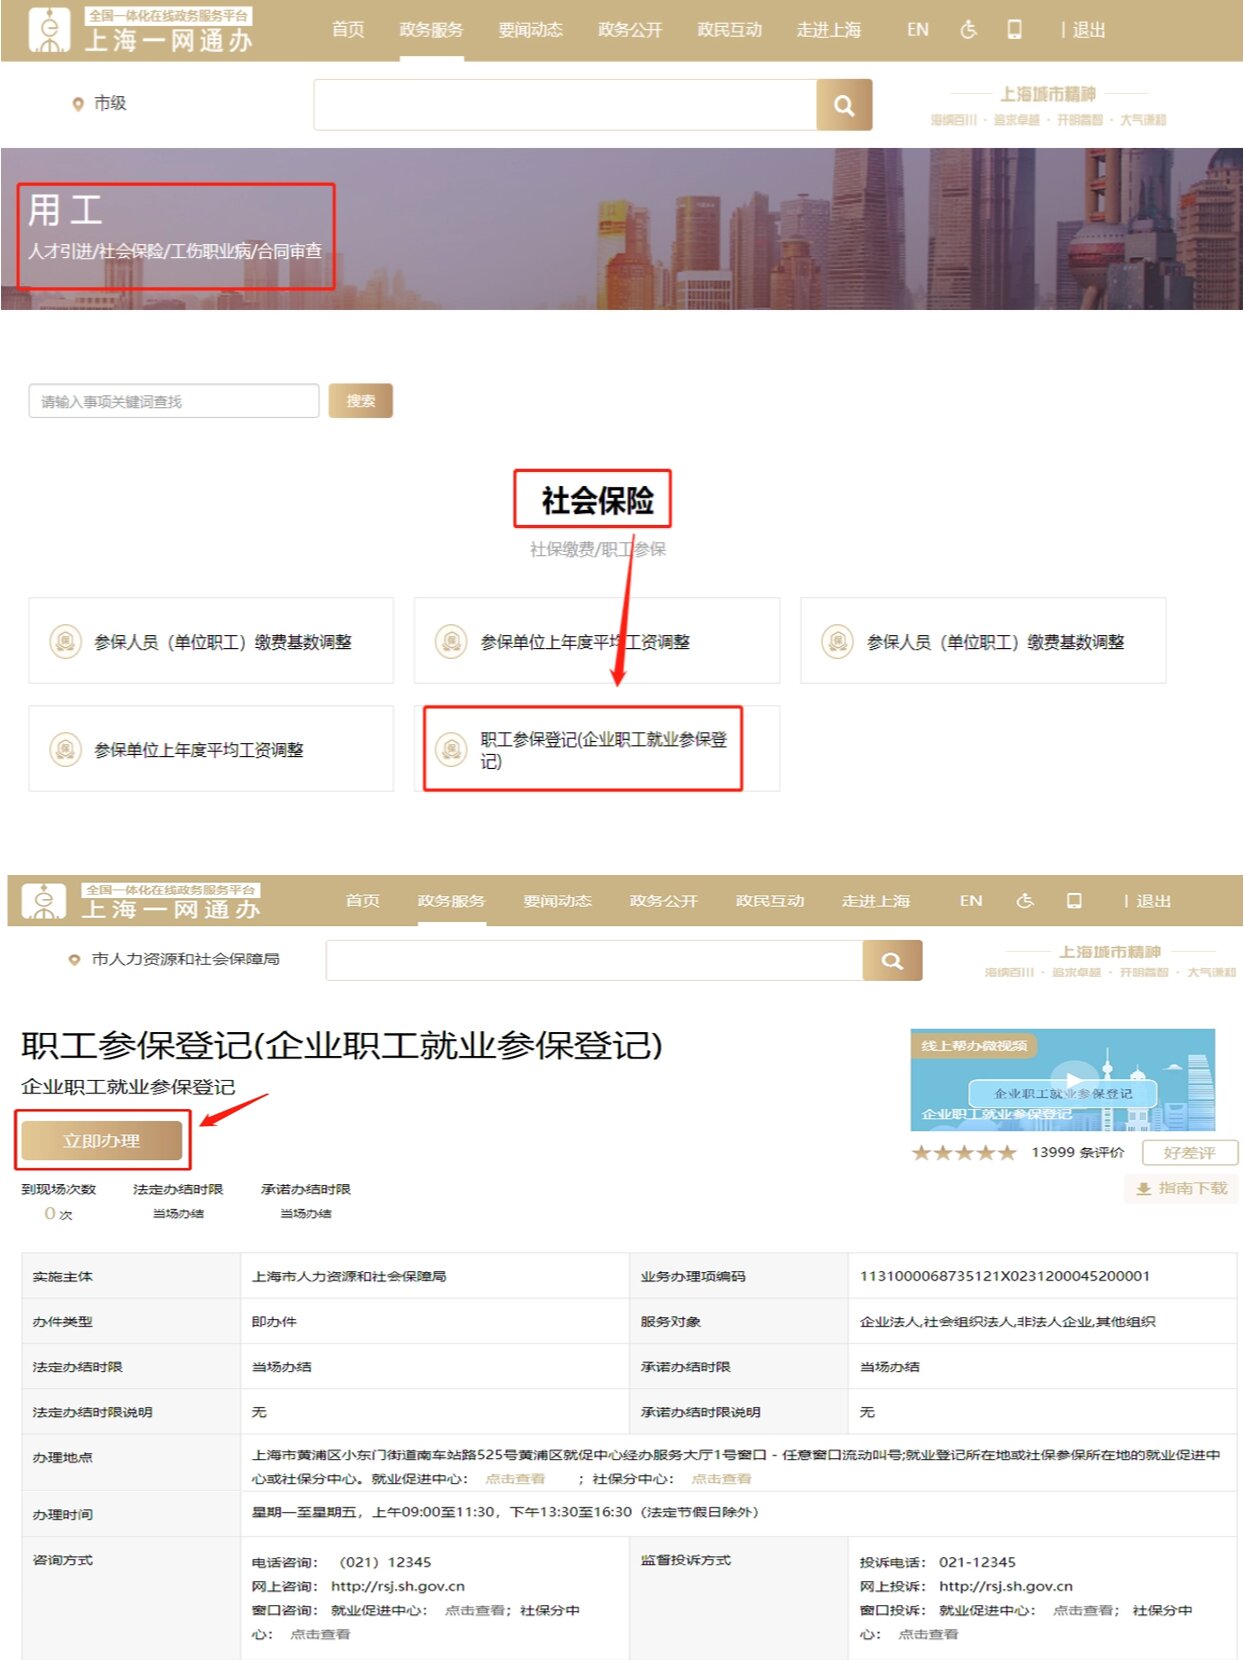Click 退出 on the 市级 page header

click(x=1089, y=30)
